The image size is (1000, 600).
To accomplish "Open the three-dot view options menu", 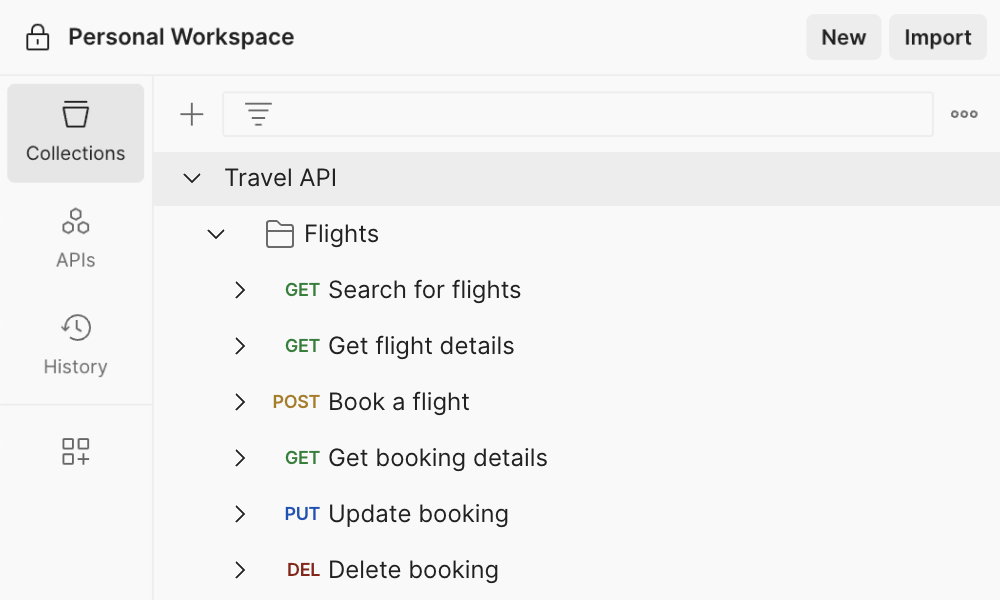I will (964, 115).
